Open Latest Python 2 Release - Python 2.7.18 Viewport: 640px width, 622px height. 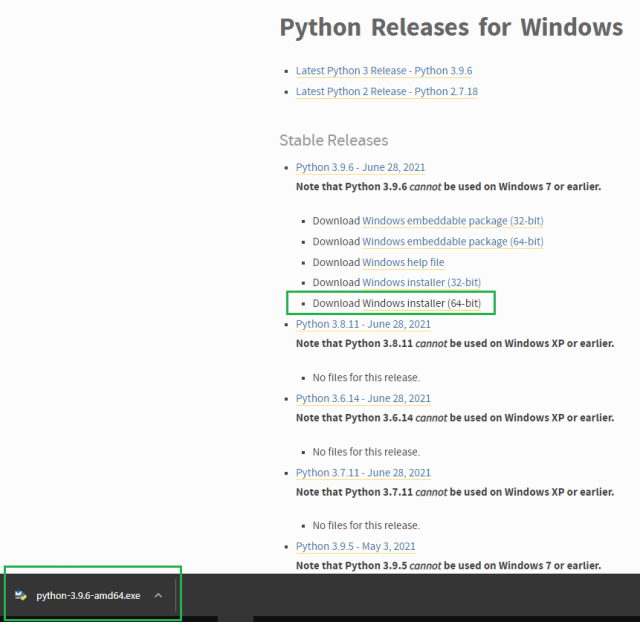click(x=386, y=91)
